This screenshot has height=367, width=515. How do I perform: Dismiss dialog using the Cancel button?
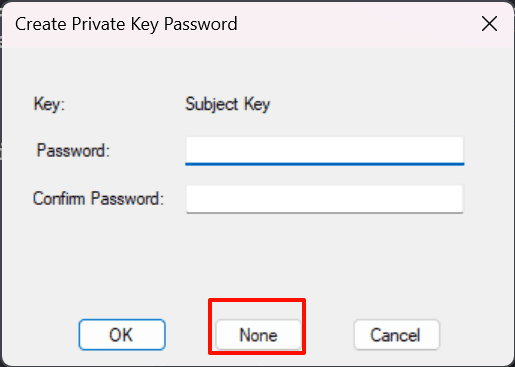pyautogui.click(x=396, y=335)
